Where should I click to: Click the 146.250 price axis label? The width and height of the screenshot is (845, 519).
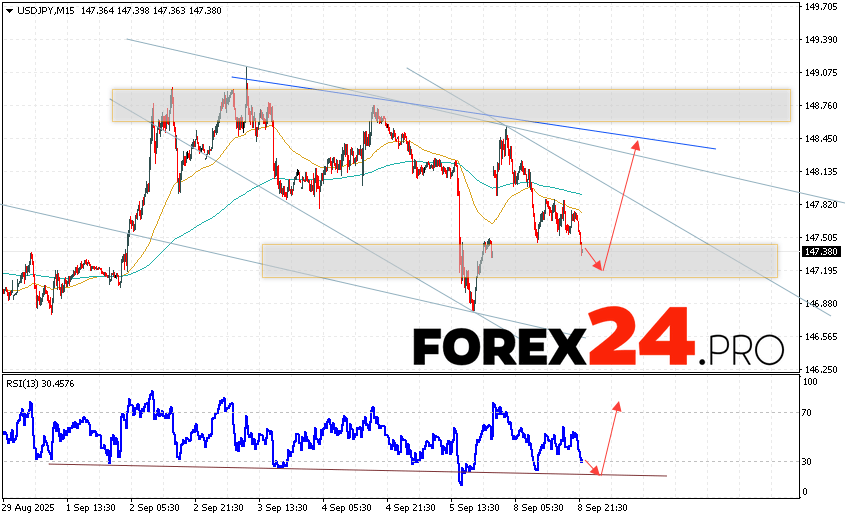coord(820,368)
